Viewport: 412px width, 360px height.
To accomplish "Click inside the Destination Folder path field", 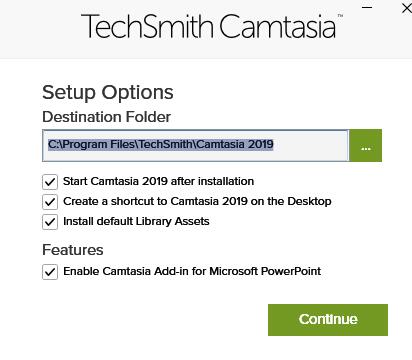I will click(x=196, y=145).
